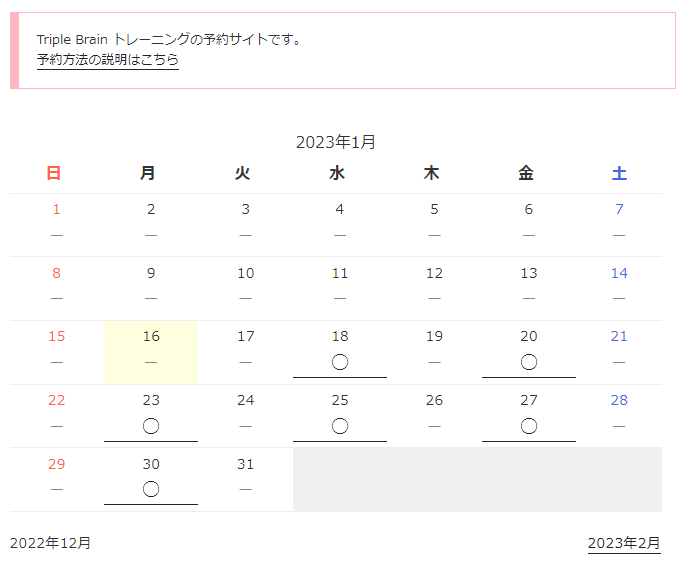This screenshot has width=692, height=568.
Task: Click date number 27 in calendar
Action: (x=529, y=400)
